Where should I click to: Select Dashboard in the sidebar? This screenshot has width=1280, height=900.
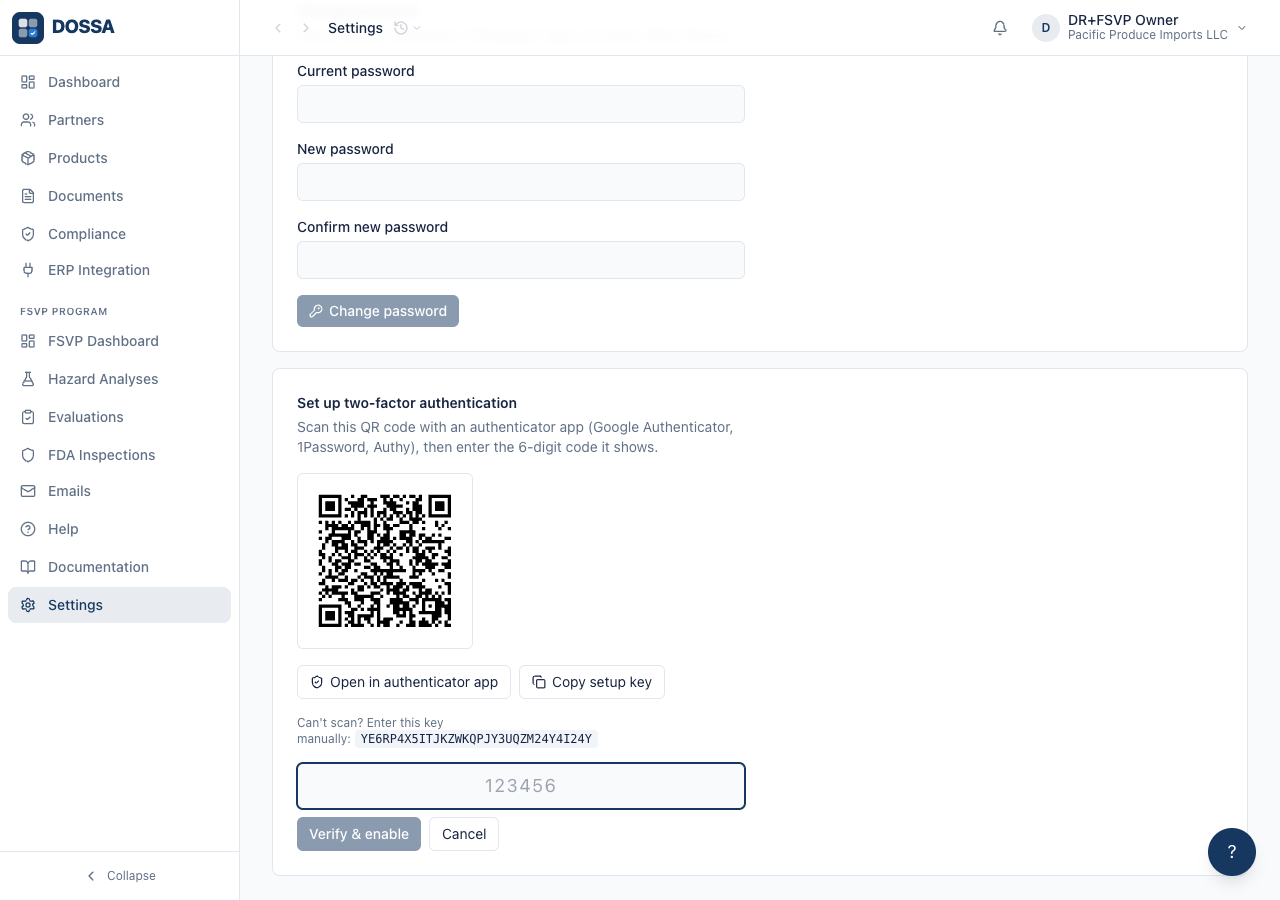click(x=119, y=82)
